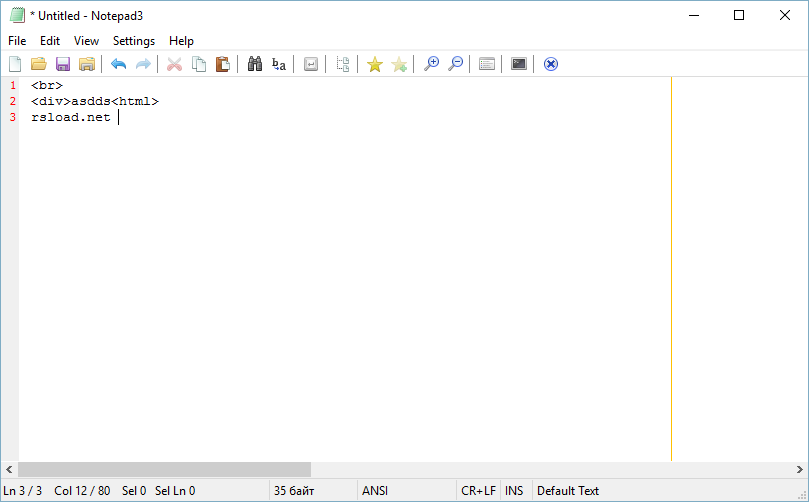Click the Copy icon in the toolbar
The image size is (809, 502).
(x=199, y=64)
